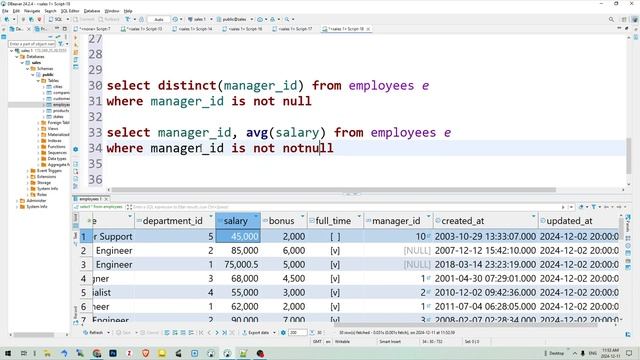Switch to the Script-7 editor tab
The height and width of the screenshot is (360, 640).
[x=92, y=29]
